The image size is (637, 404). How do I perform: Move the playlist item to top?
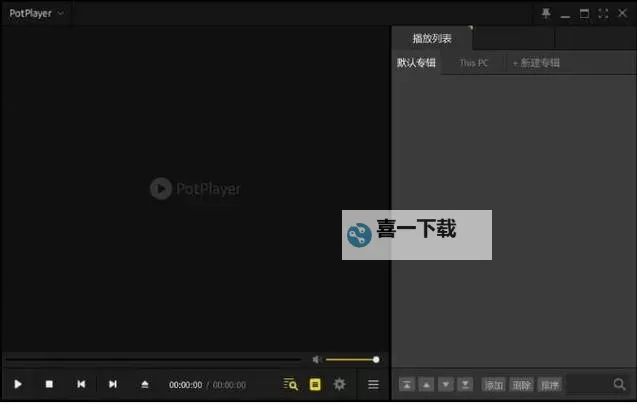tap(407, 384)
